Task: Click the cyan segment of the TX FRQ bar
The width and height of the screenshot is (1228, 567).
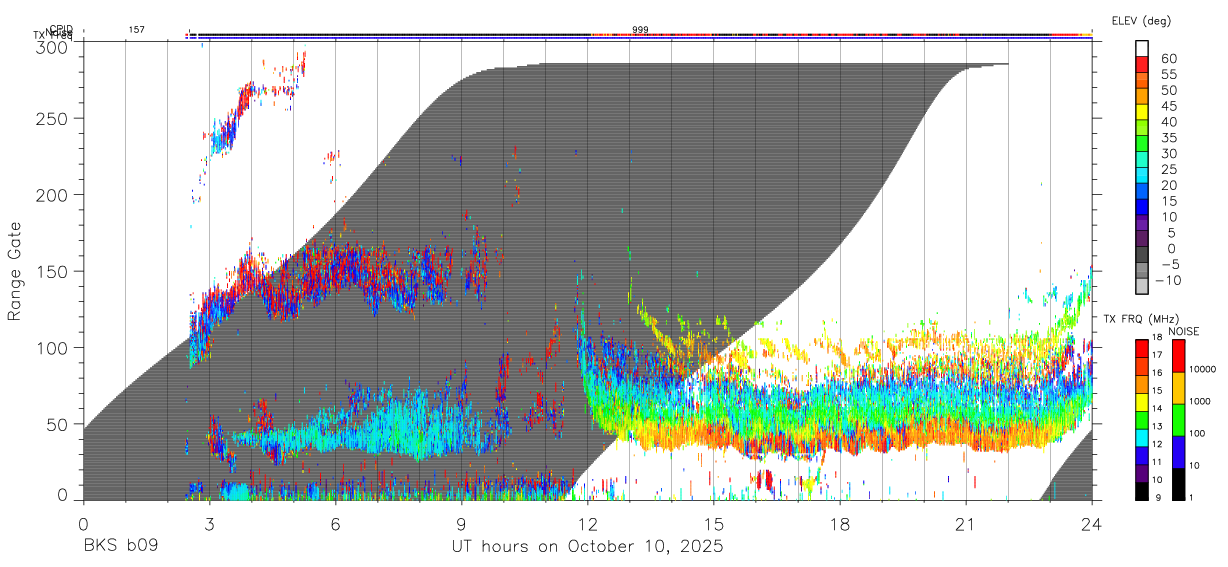Action: [1142, 437]
